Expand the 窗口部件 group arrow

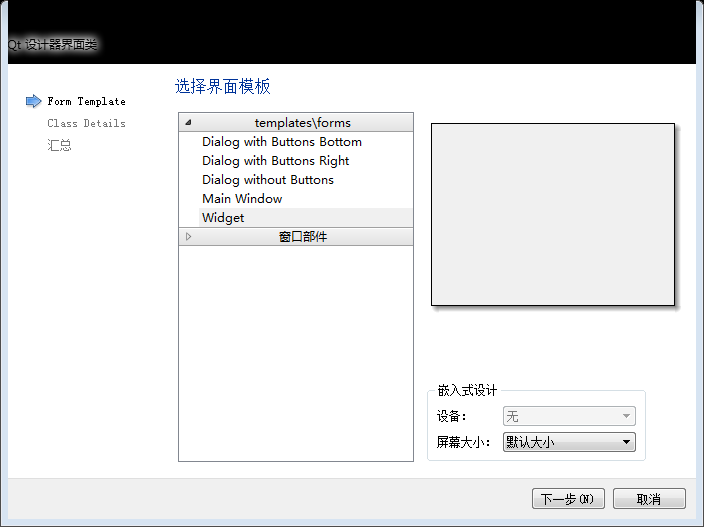point(189,237)
